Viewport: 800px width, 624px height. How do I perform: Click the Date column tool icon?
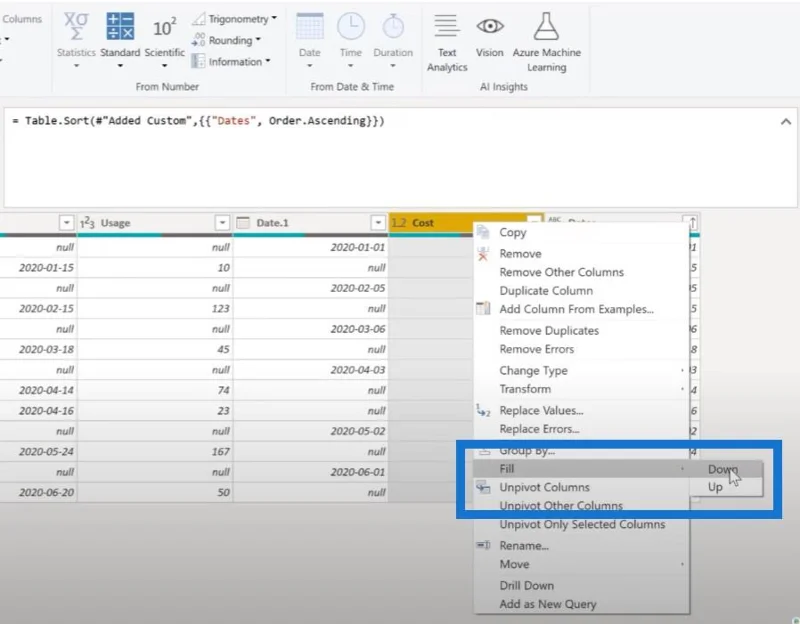point(310,27)
